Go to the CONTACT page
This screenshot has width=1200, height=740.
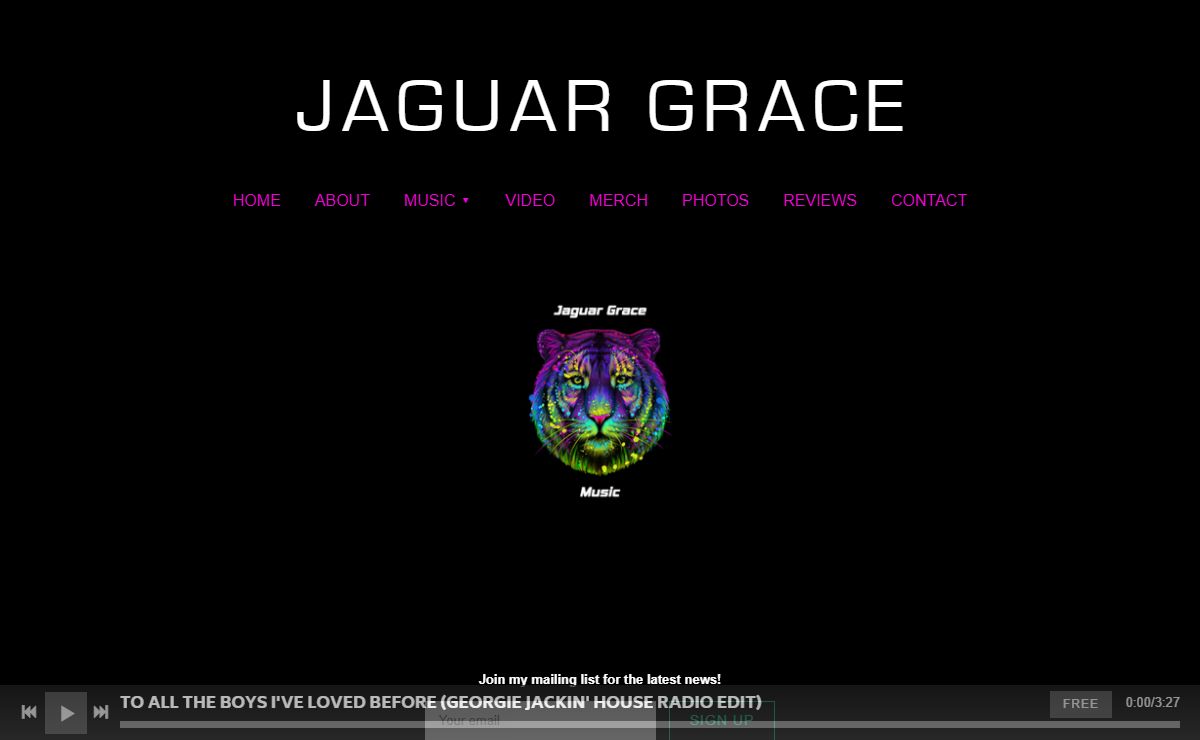tap(929, 200)
